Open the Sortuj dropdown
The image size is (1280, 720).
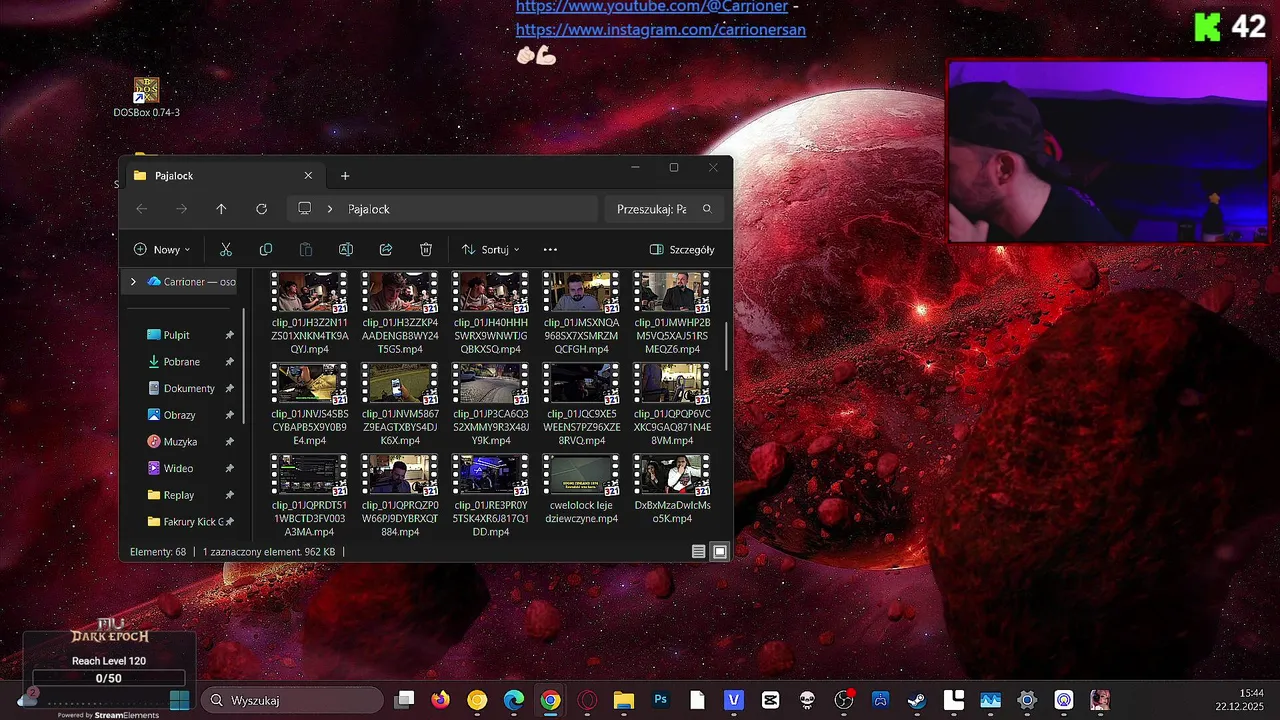[491, 249]
